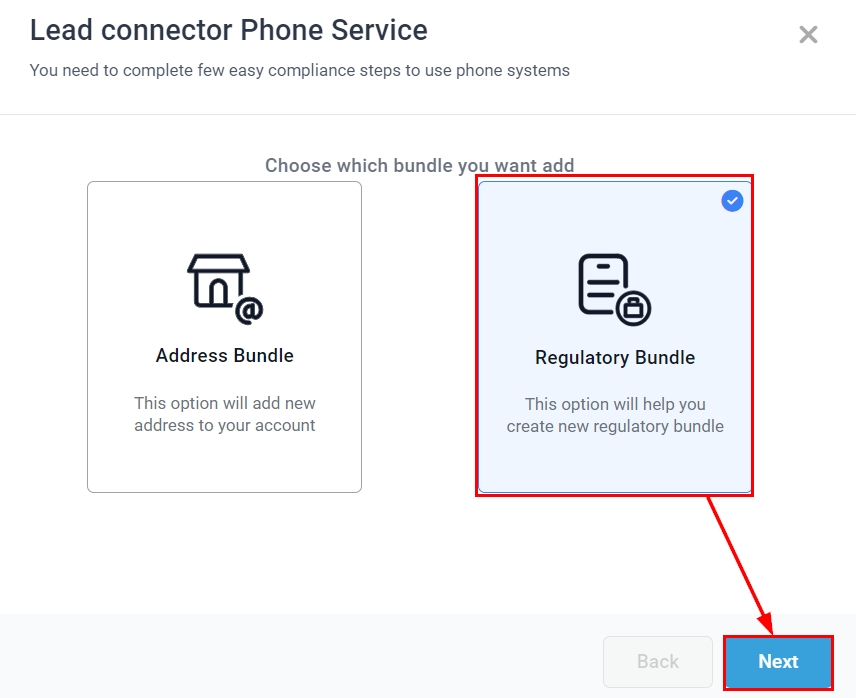856x698 pixels.
Task: Click the 'Lead connector Phone Service' heading
Action: point(229,30)
